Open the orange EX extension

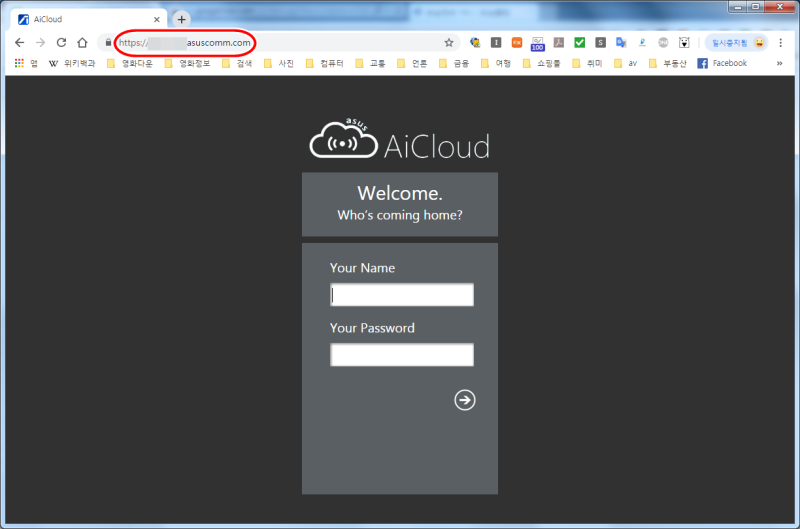click(x=517, y=43)
